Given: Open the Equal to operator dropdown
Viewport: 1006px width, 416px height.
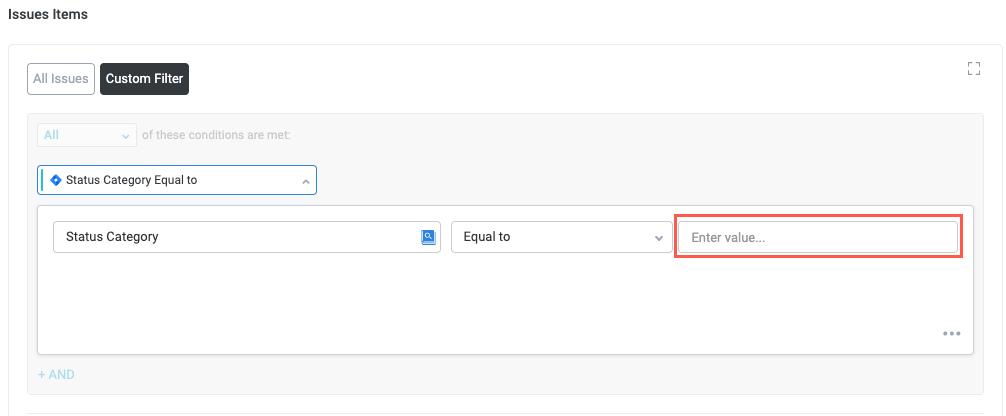Looking at the screenshot, I should (x=560, y=237).
